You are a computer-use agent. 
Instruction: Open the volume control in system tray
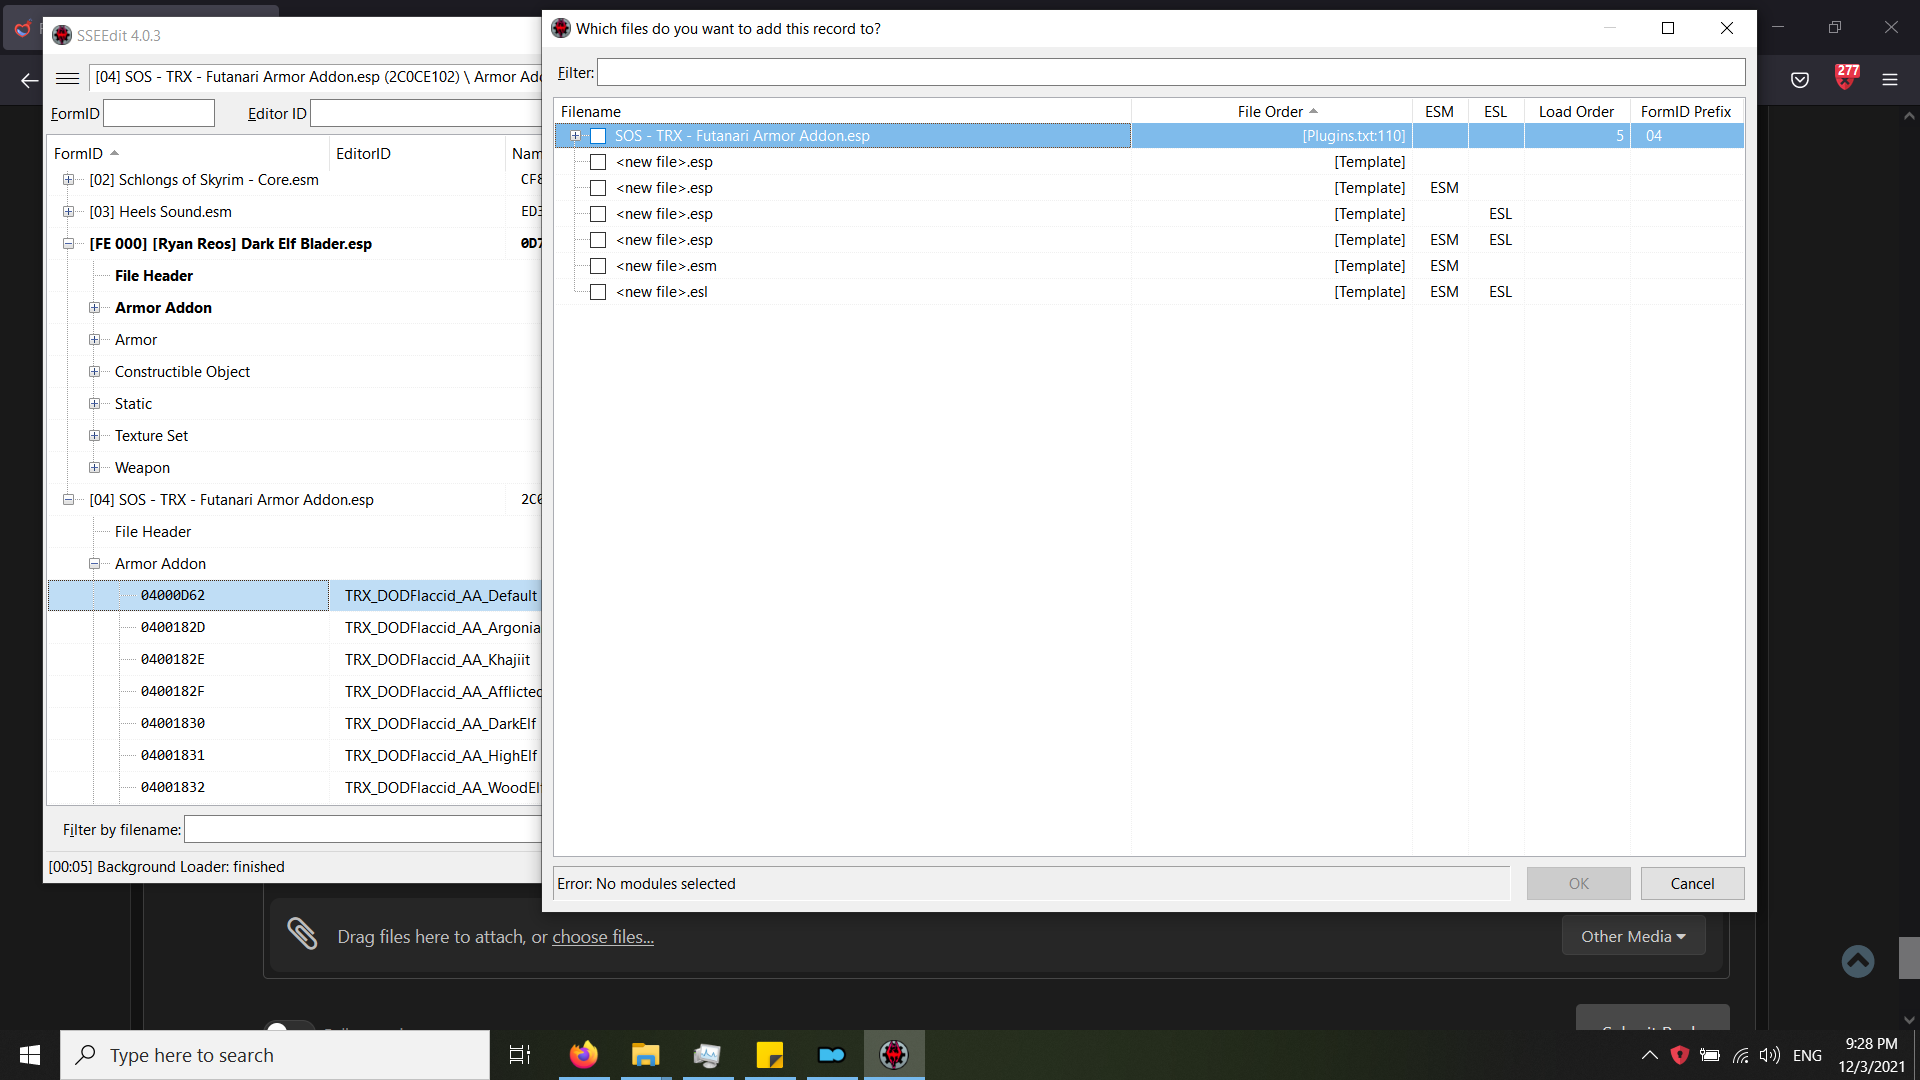(1770, 1055)
